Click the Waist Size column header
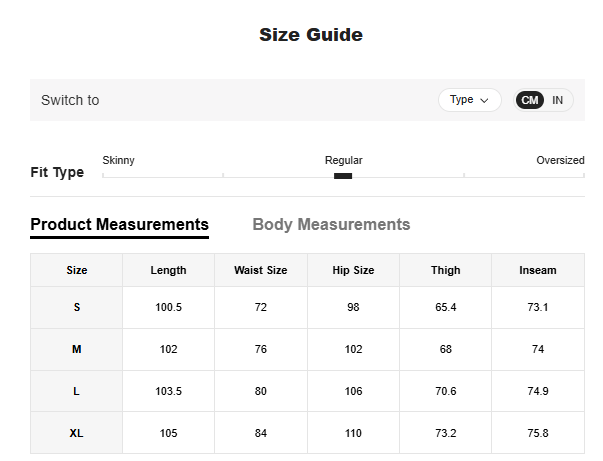Screen dimensions: 603x461 tap(260, 270)
